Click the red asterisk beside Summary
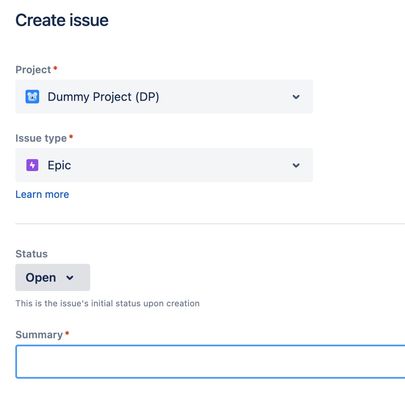The image size is (405, 394). (x=67, y=332)
